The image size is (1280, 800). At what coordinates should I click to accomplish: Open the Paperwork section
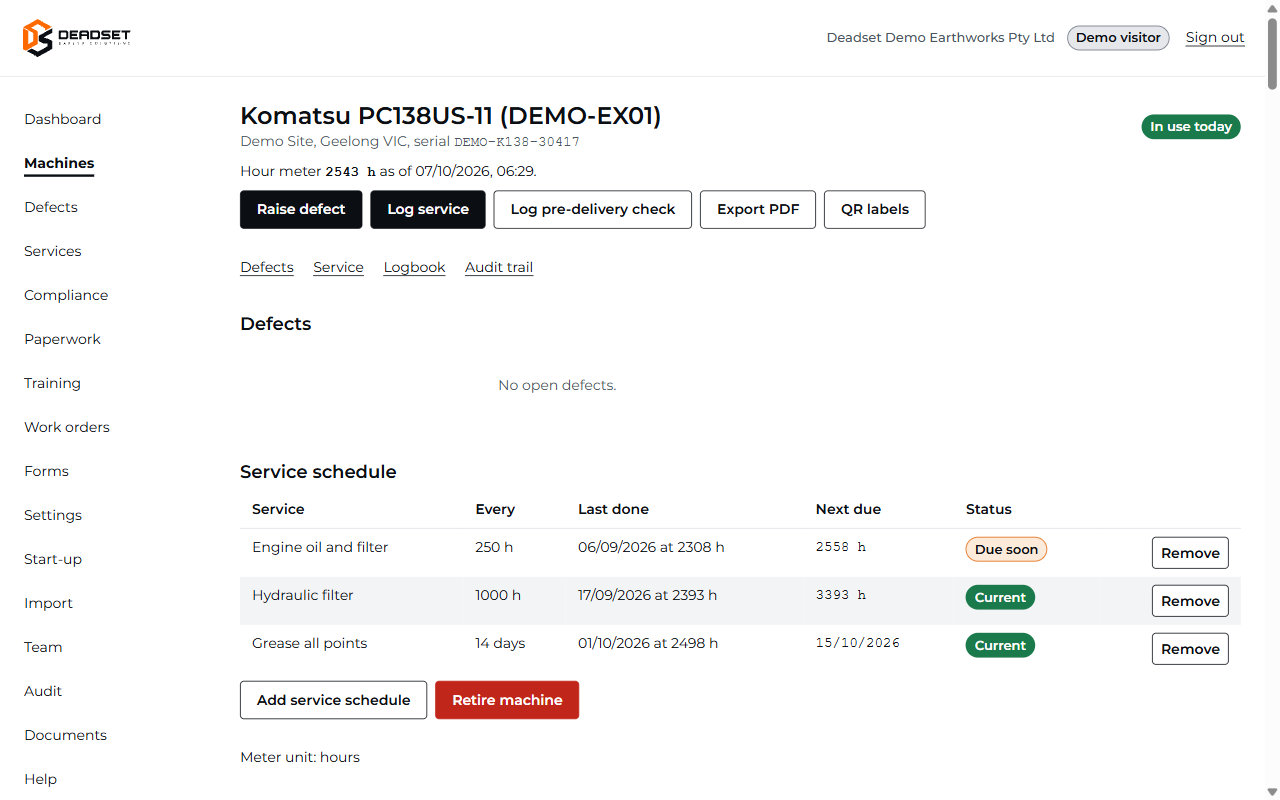62,339
